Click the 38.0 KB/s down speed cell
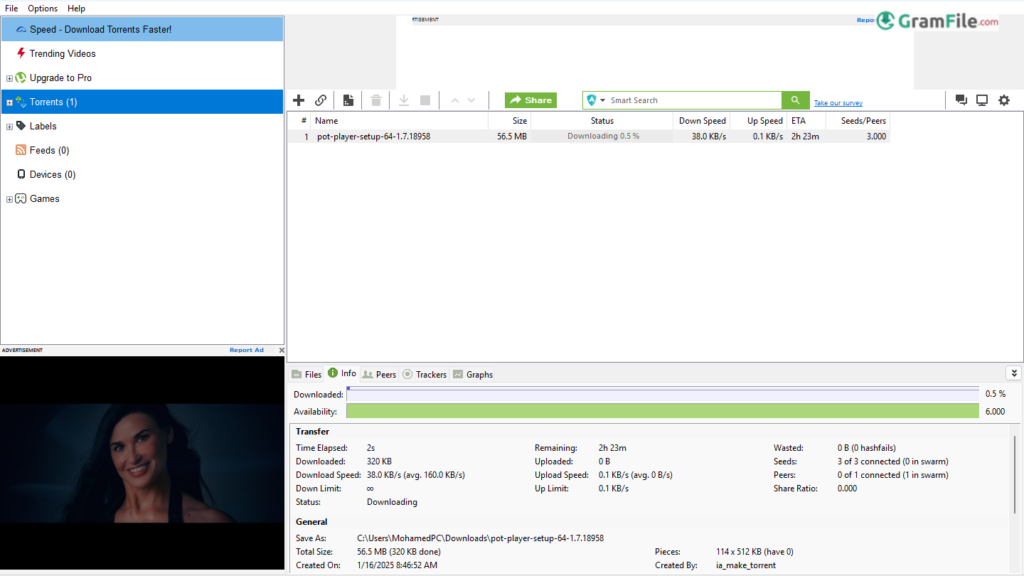The width and height of the screenshot is (1024, 576). [x=709, y=136]
